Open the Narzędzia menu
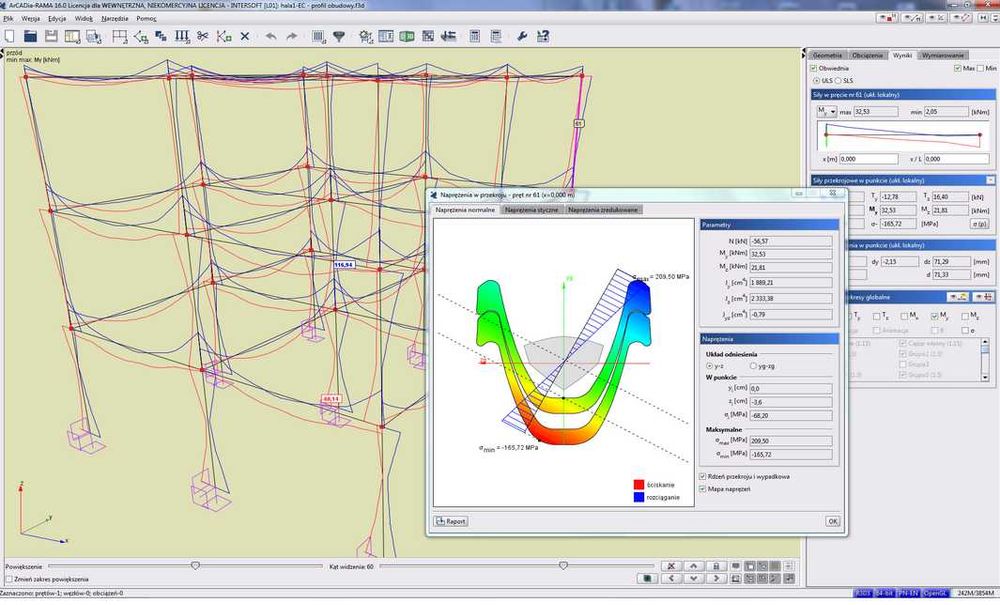 tap(114, 18)
